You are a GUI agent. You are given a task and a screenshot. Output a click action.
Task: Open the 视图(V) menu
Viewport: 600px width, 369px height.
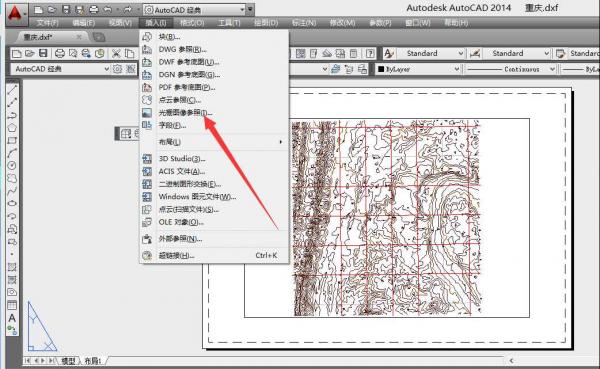(120, 23)
